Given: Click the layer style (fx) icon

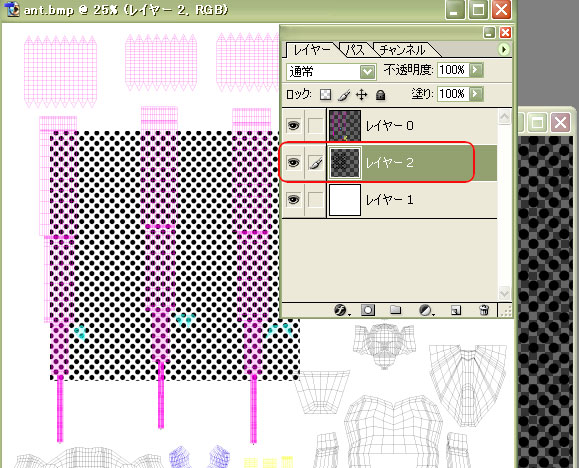Looking at the screenshot, I should 341,310.
